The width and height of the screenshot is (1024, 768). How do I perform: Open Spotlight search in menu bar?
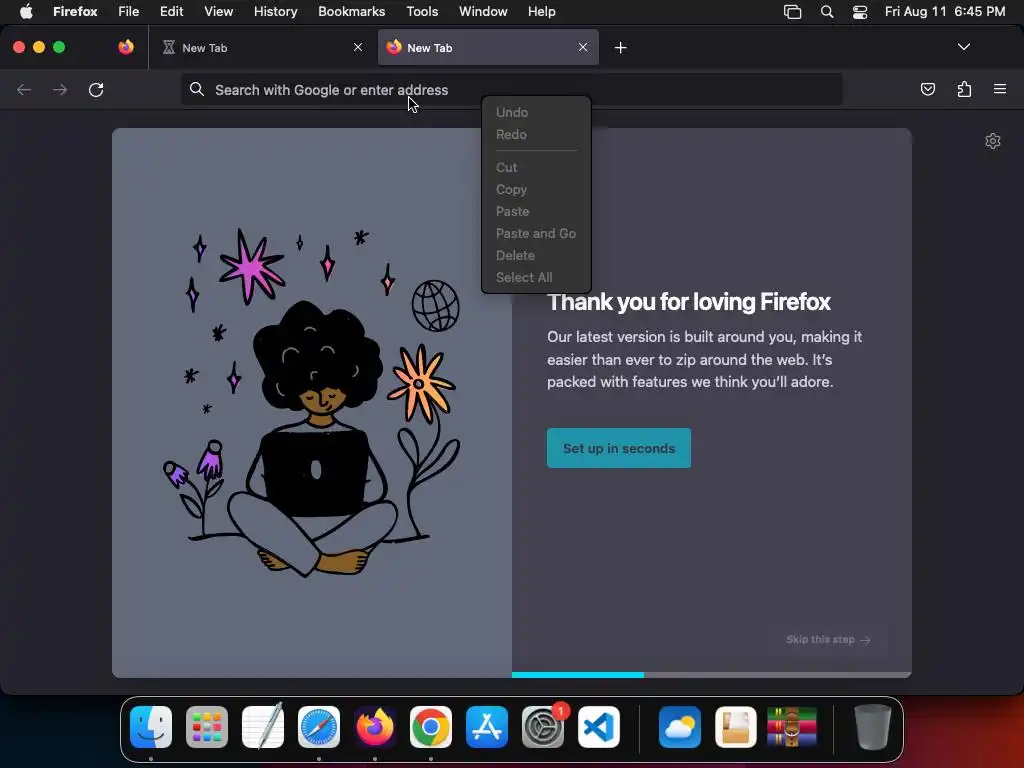[x=827, y=12]
